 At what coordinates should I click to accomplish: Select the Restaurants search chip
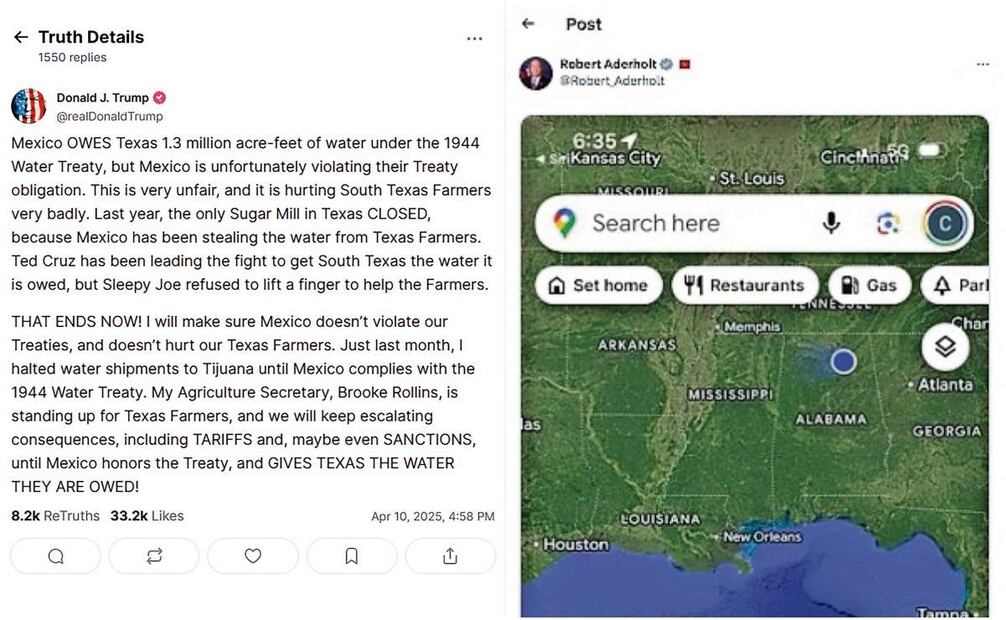[x=746, y=285]
